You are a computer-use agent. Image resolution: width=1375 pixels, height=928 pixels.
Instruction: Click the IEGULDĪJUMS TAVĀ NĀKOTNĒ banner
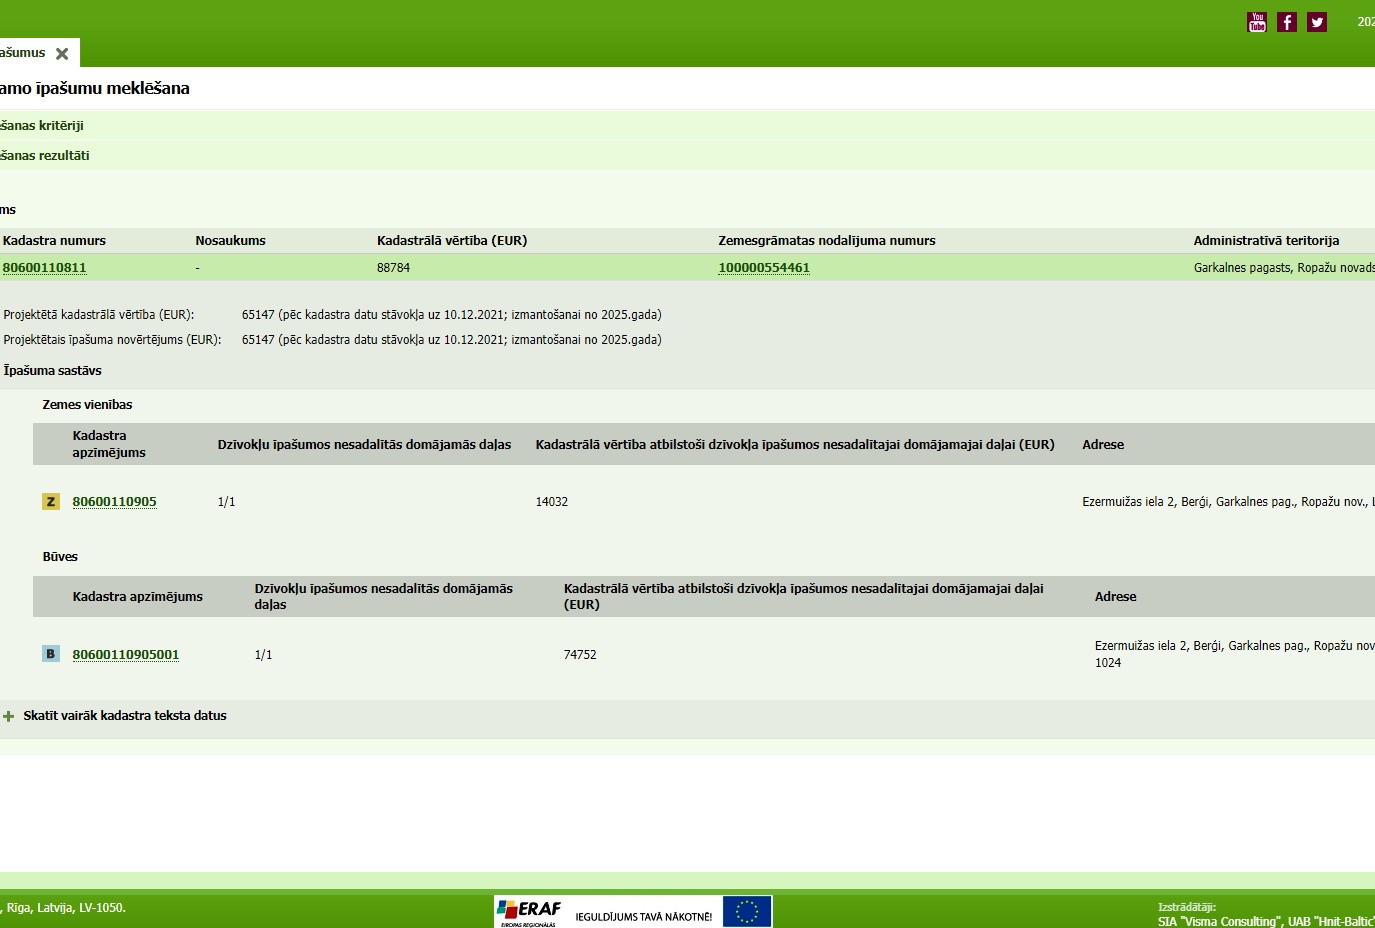[644, 916]
